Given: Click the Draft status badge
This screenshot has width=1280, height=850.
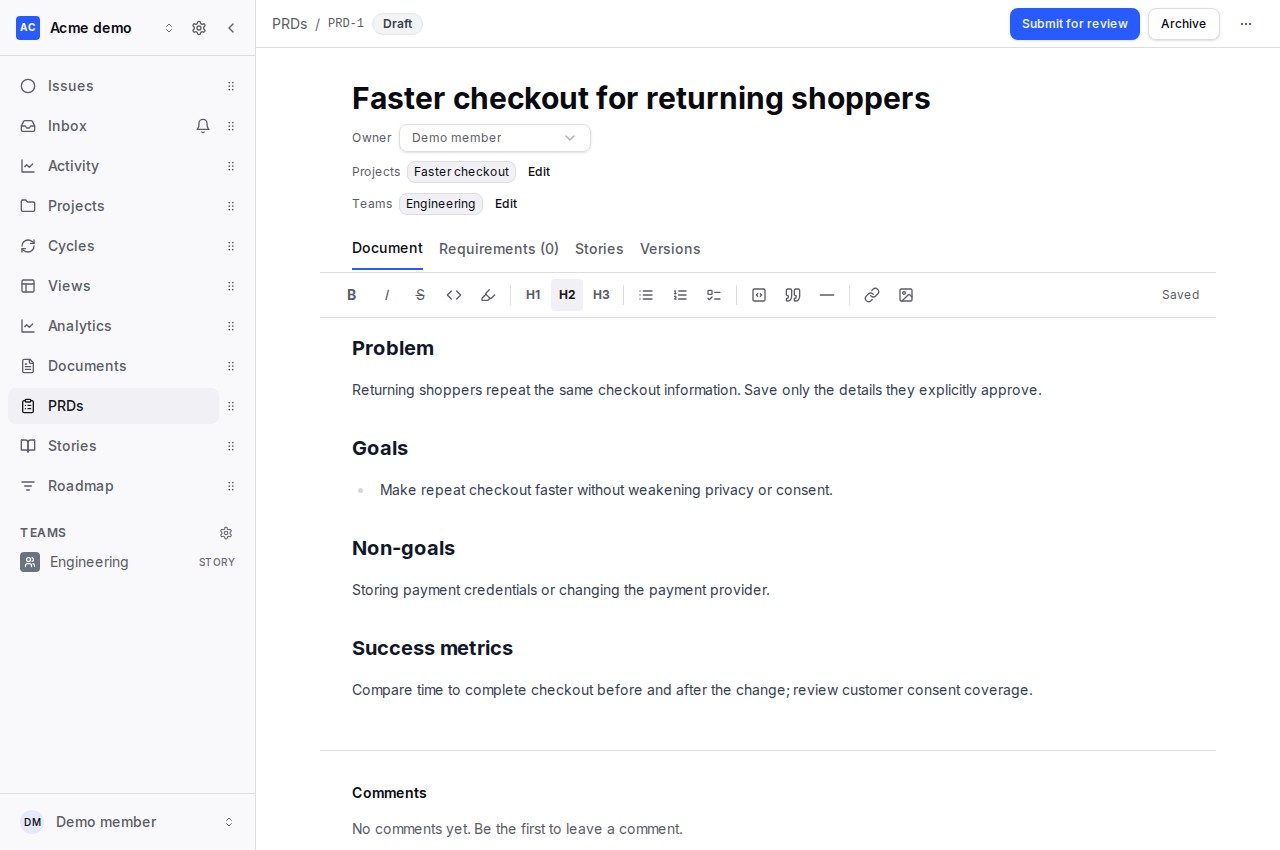Looking at the screenshot, I should pos(397,24).
